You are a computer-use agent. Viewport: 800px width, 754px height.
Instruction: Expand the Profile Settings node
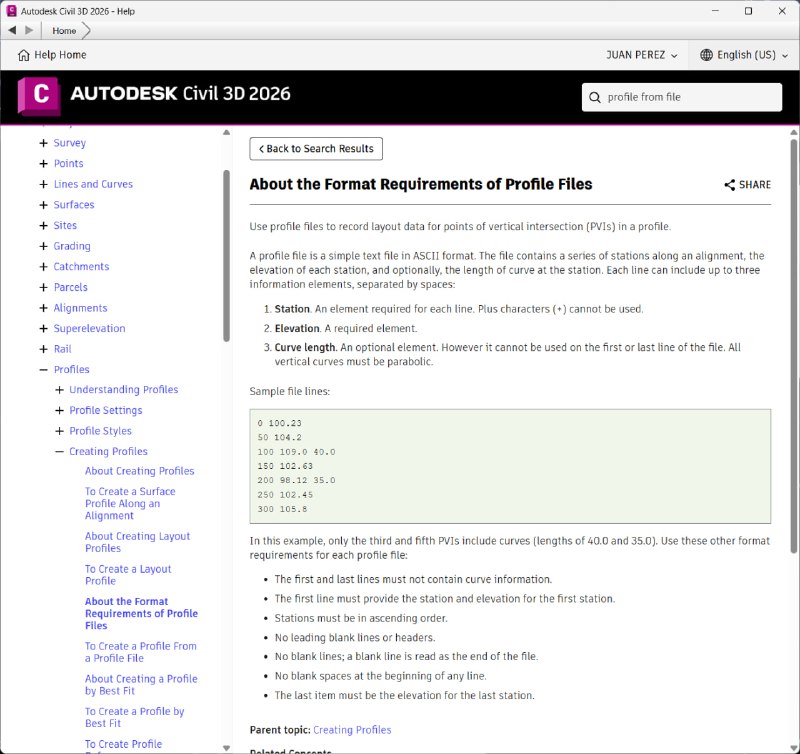click(x=59, y=411)
